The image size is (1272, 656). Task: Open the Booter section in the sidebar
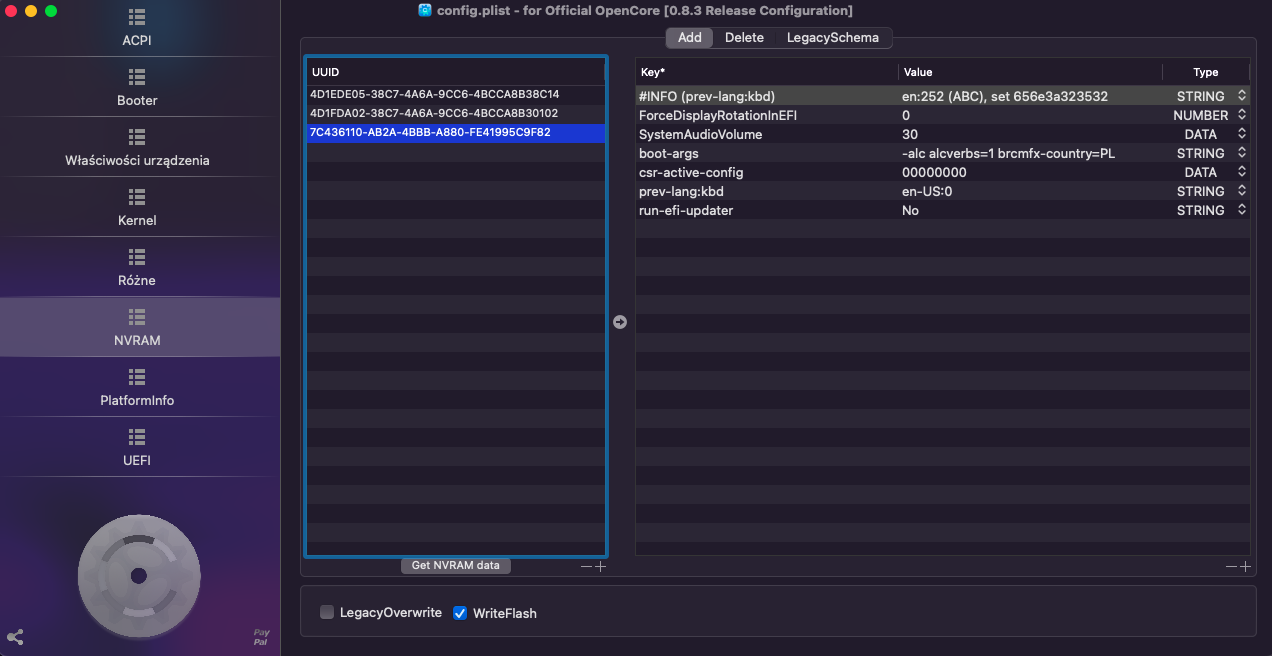click(137, 88)
